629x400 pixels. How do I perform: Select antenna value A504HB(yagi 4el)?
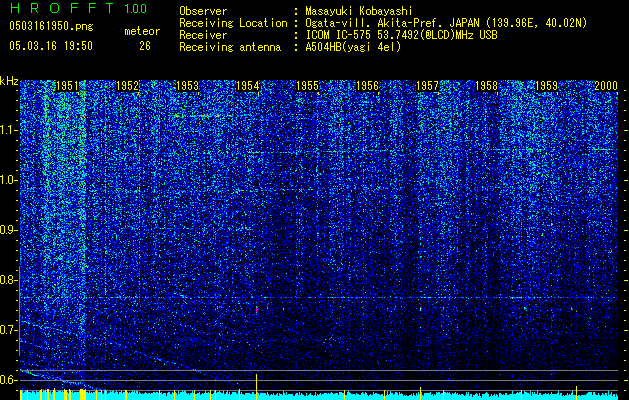tap(353, 47)
